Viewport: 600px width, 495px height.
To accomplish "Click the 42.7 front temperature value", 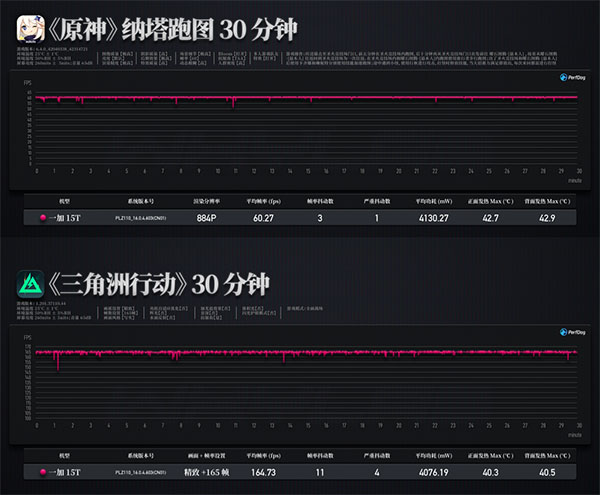I will point(491,217).
